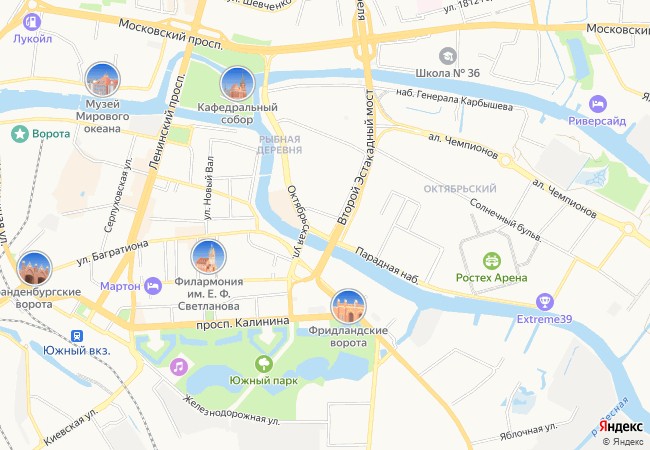Select the Ростех Арена stadium icon
Screen dimensions: 650x450
492,261
